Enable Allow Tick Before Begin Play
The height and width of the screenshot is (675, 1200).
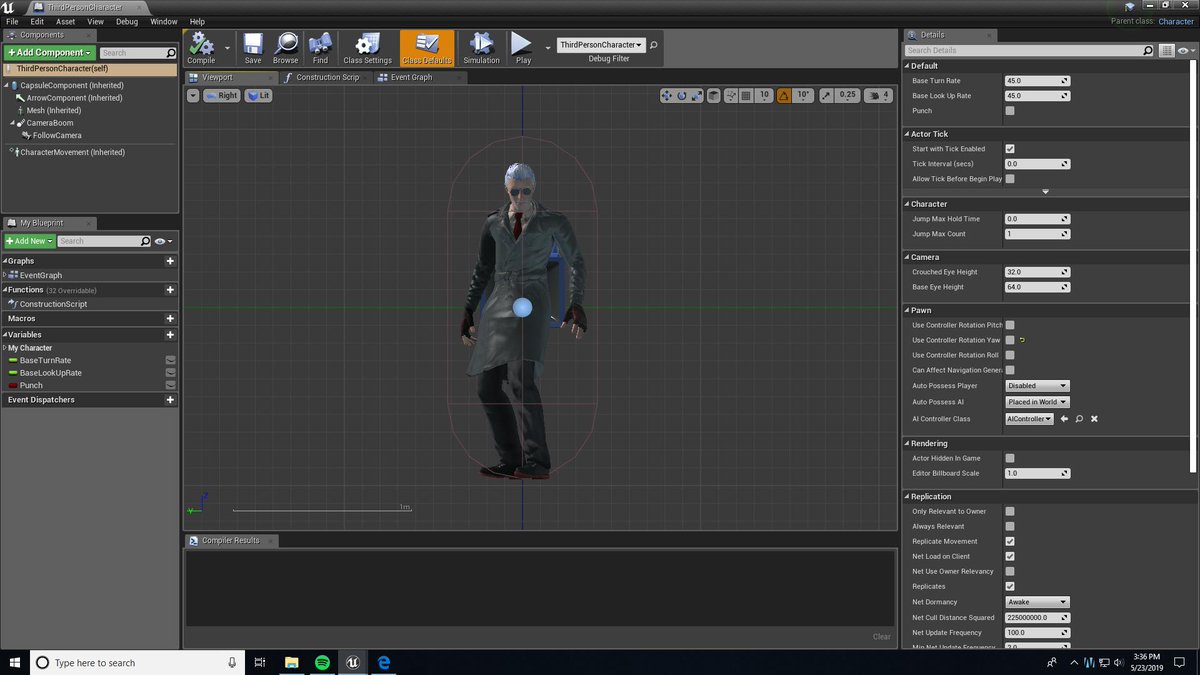1010,179
